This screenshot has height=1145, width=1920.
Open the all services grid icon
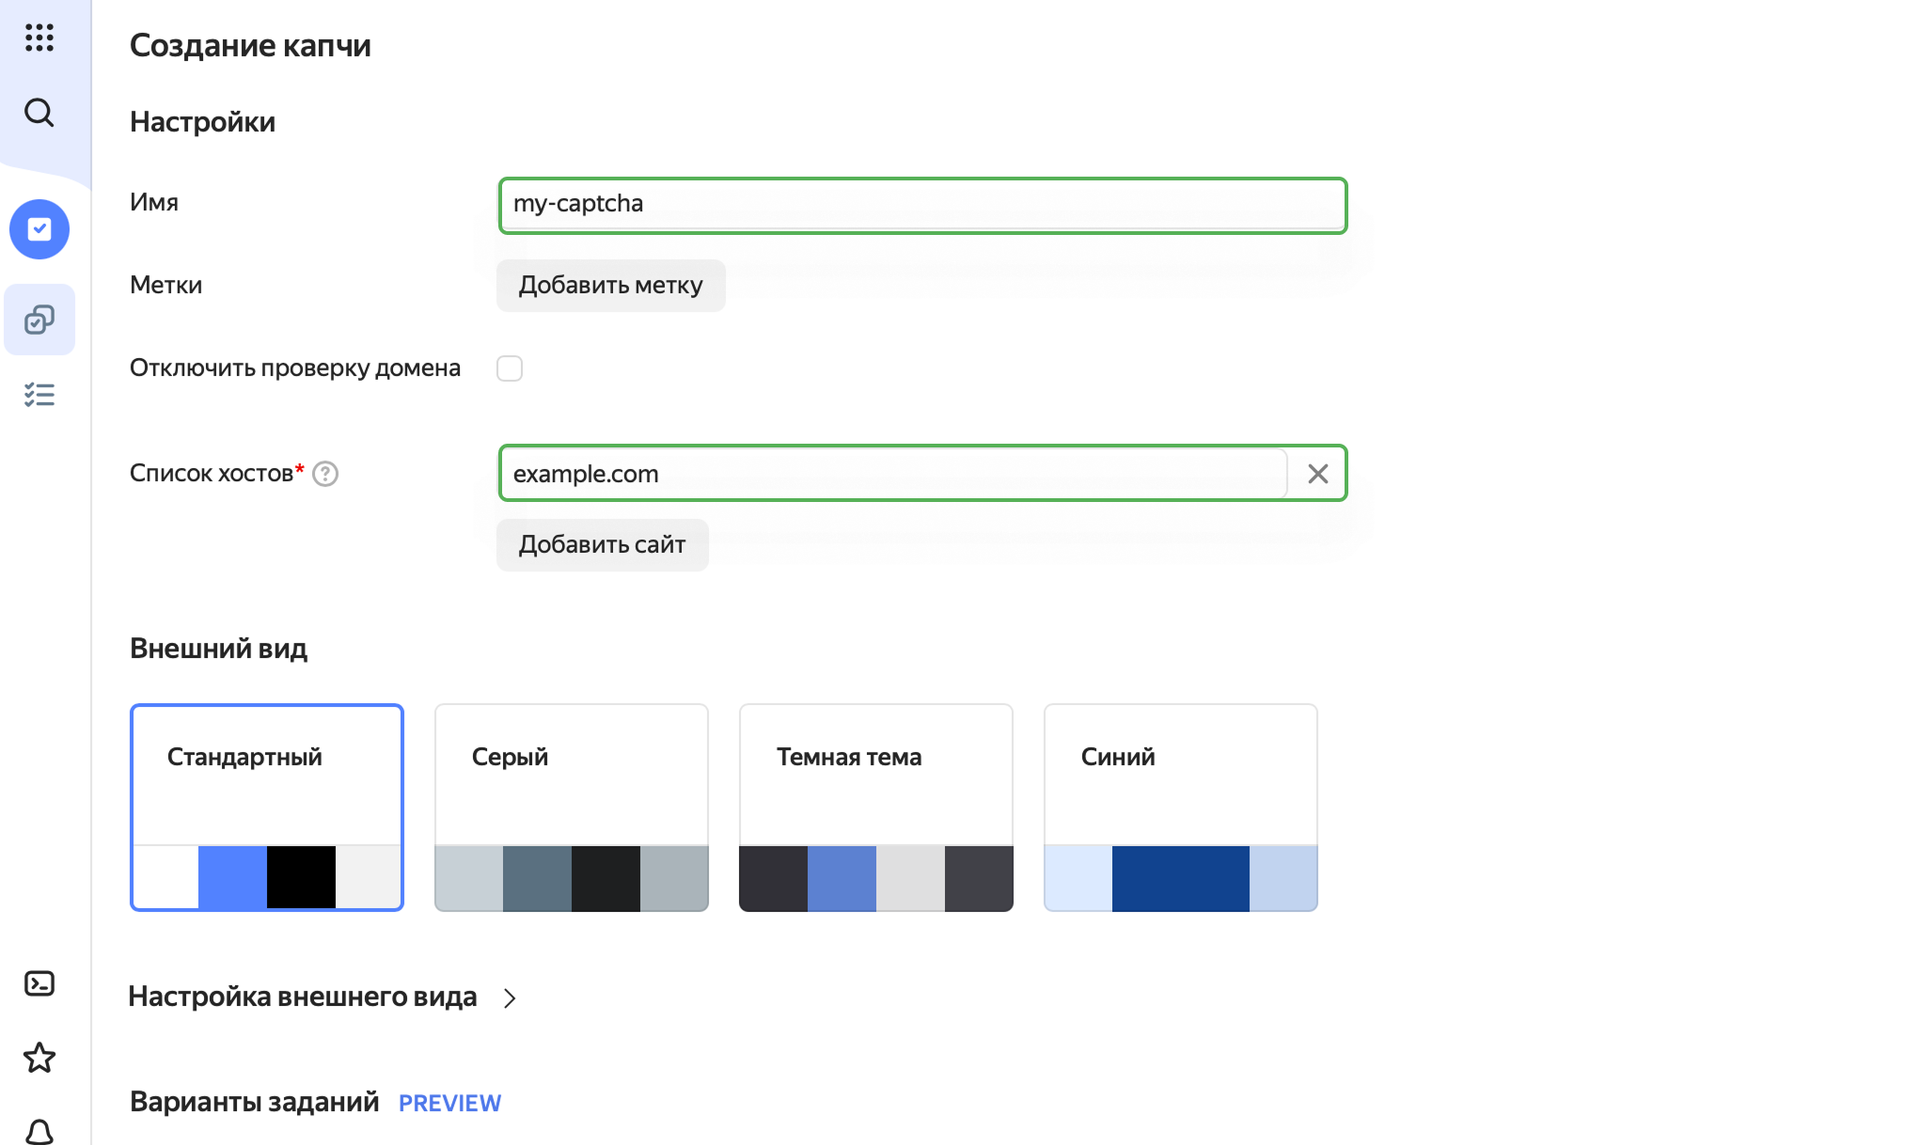point(39,38)
